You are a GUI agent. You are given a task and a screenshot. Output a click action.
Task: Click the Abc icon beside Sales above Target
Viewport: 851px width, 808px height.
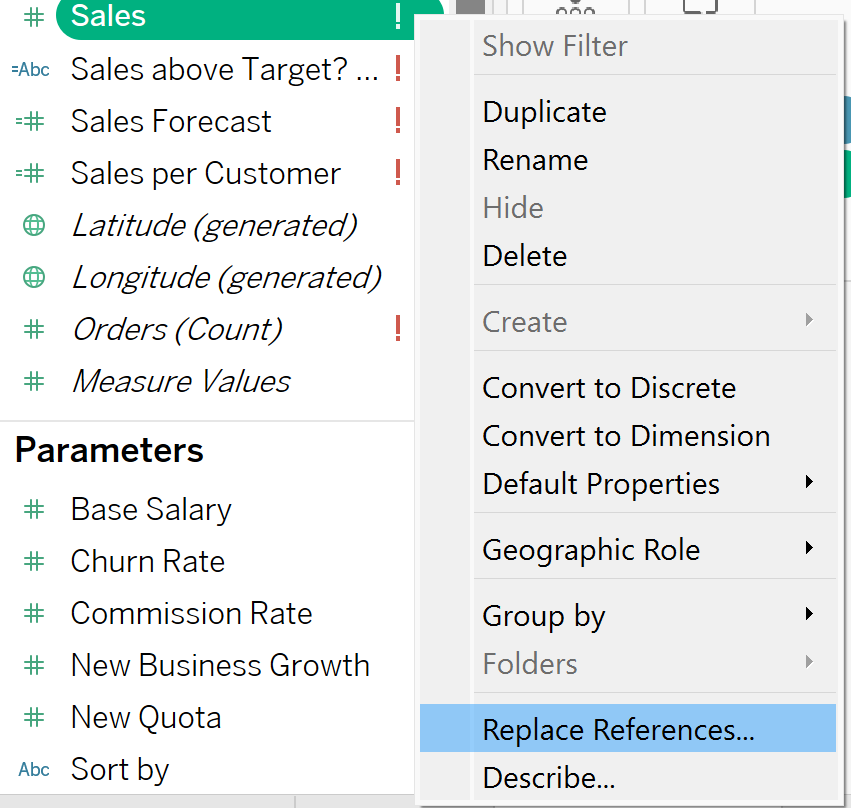coord(30,70)
